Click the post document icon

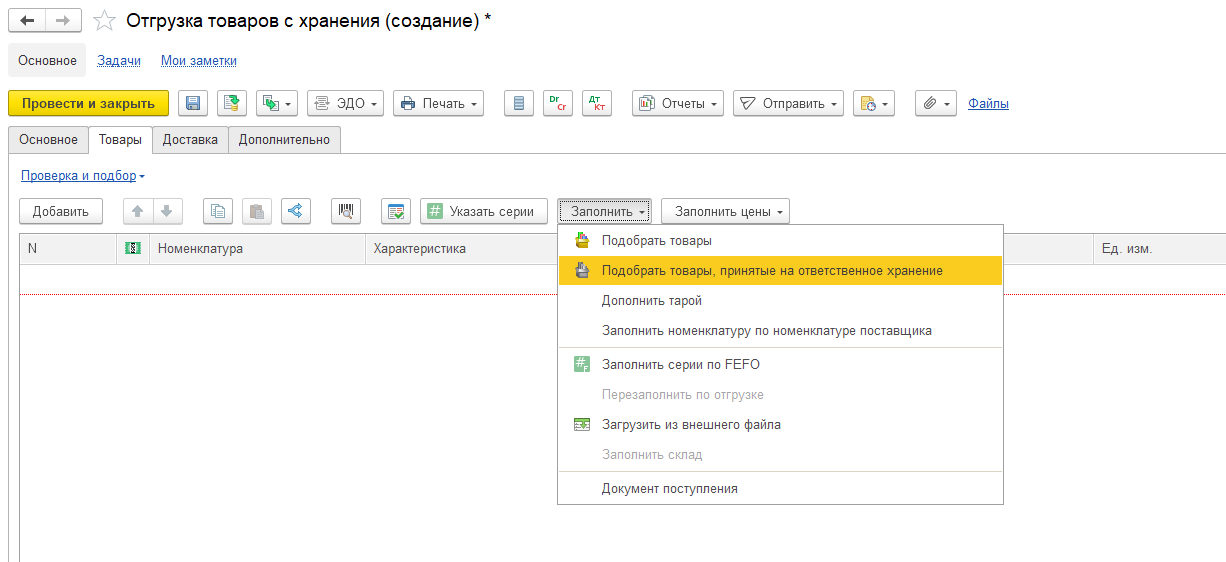[x=232, y=103]
